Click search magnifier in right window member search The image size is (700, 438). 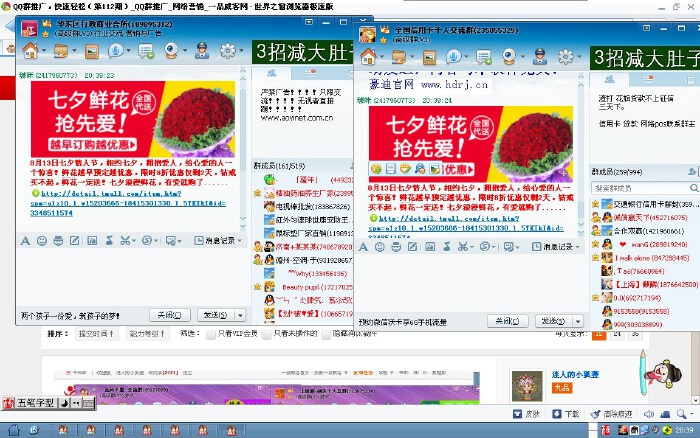click(x=694, y=188)
